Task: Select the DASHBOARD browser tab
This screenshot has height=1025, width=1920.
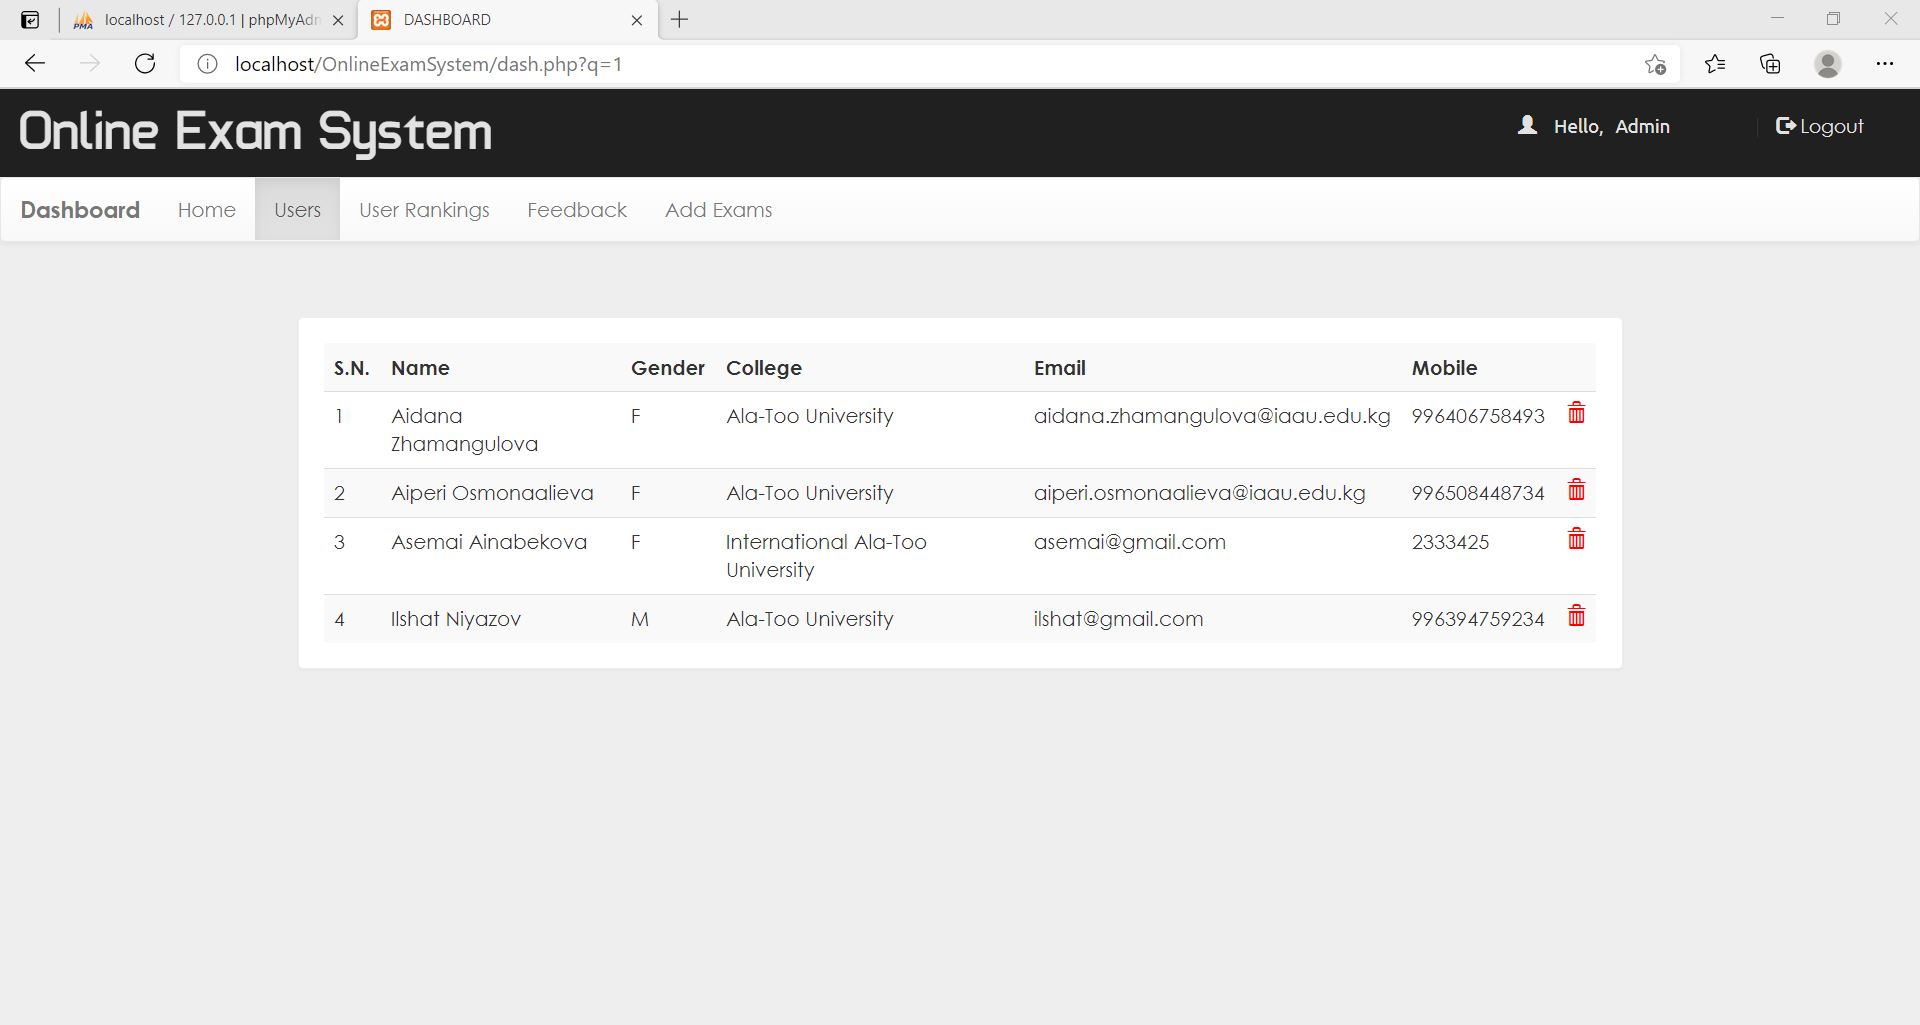Action: pyautogui.click(x=508, y=20)
